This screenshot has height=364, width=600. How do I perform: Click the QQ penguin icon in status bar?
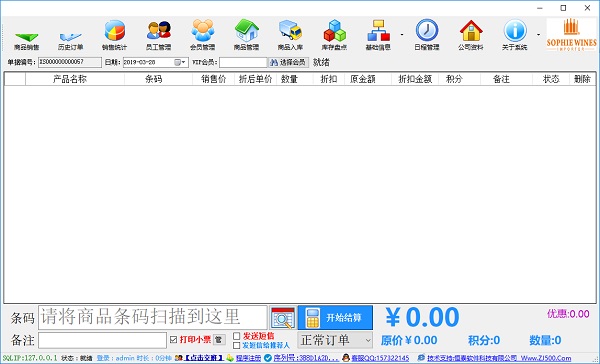point(346,358)
